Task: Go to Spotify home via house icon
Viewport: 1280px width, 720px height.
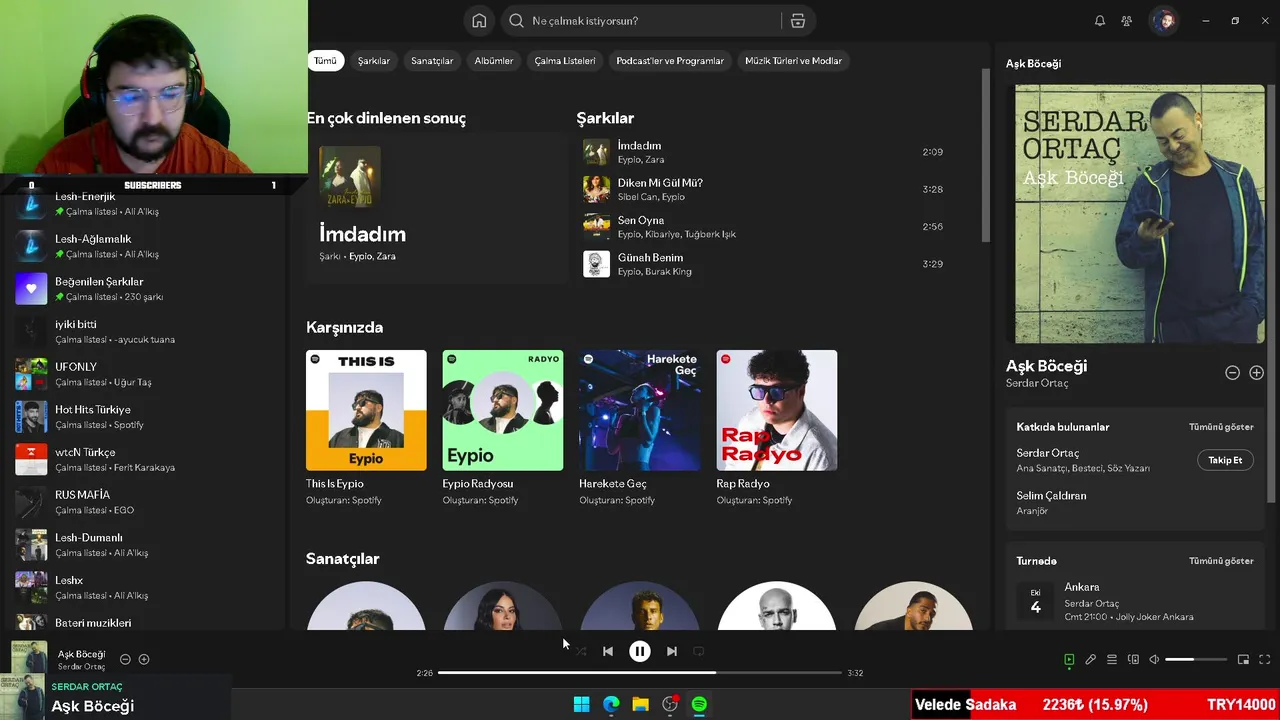Action: click(479, 21)
